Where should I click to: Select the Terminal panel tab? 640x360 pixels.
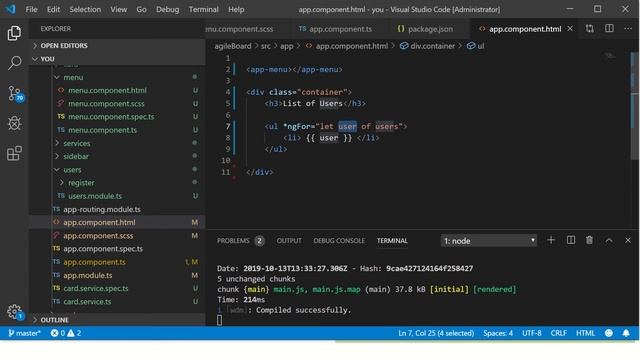pyautogui.click(x=392, y=241)
